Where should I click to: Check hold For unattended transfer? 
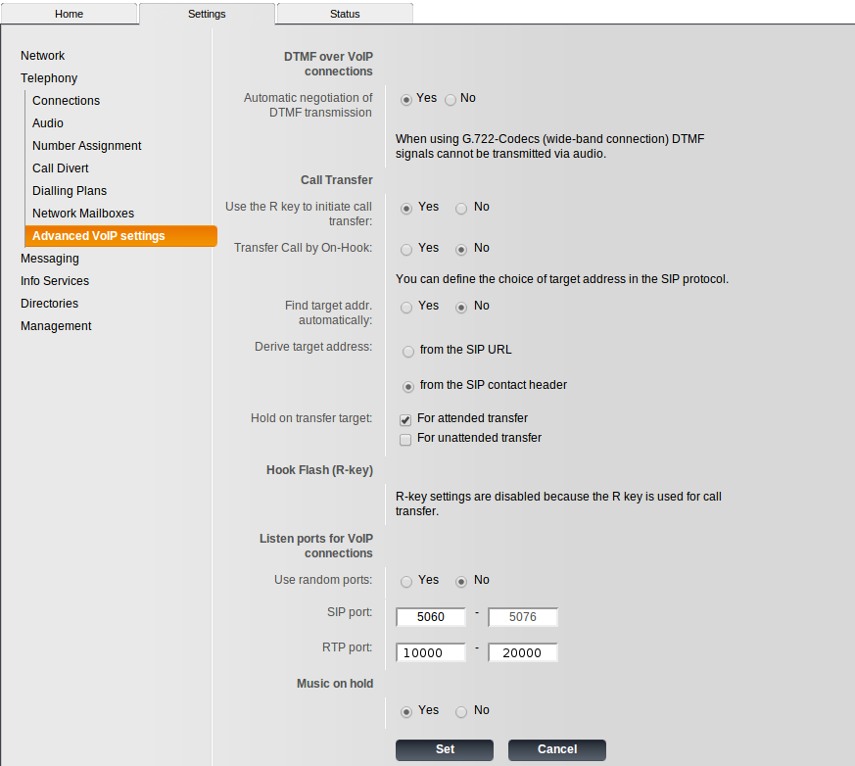(x=406, y=440)
